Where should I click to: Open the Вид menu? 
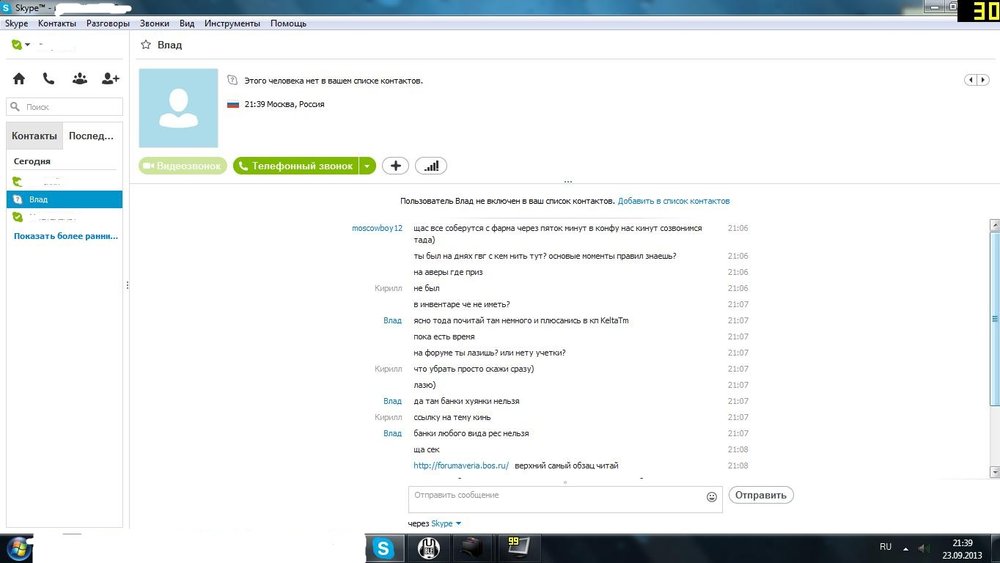coord(187,23)
